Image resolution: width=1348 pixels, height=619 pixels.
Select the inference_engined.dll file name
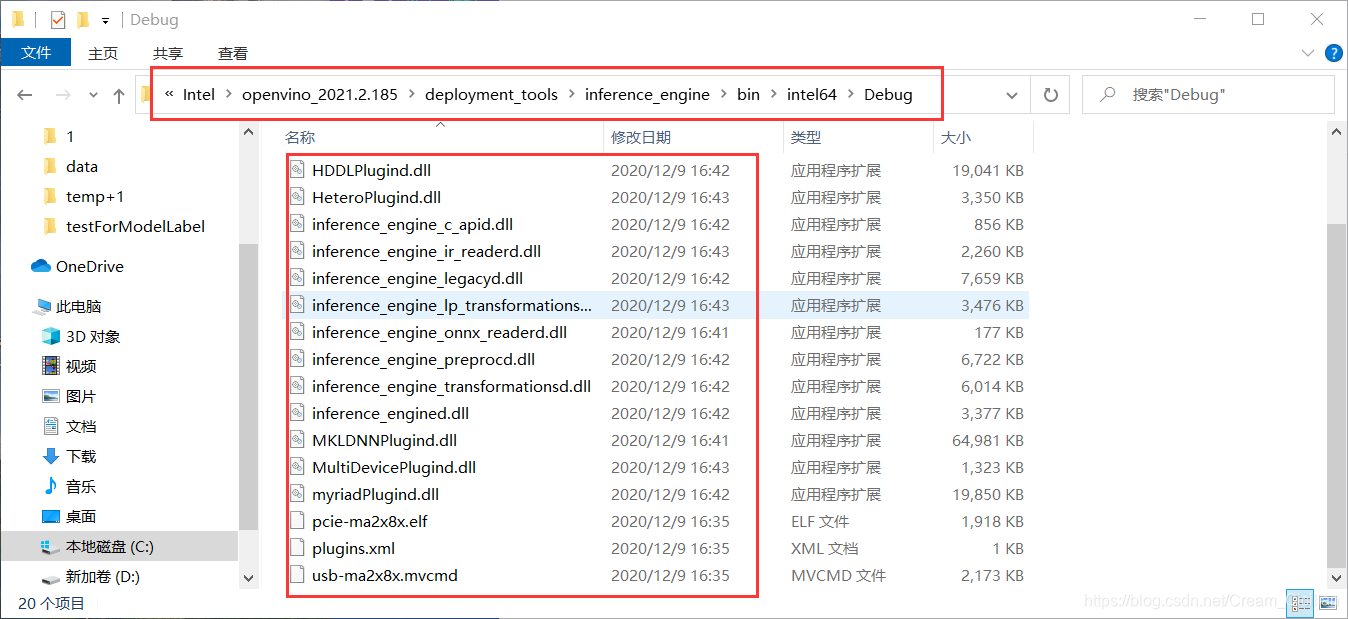[x=390, y=414]
